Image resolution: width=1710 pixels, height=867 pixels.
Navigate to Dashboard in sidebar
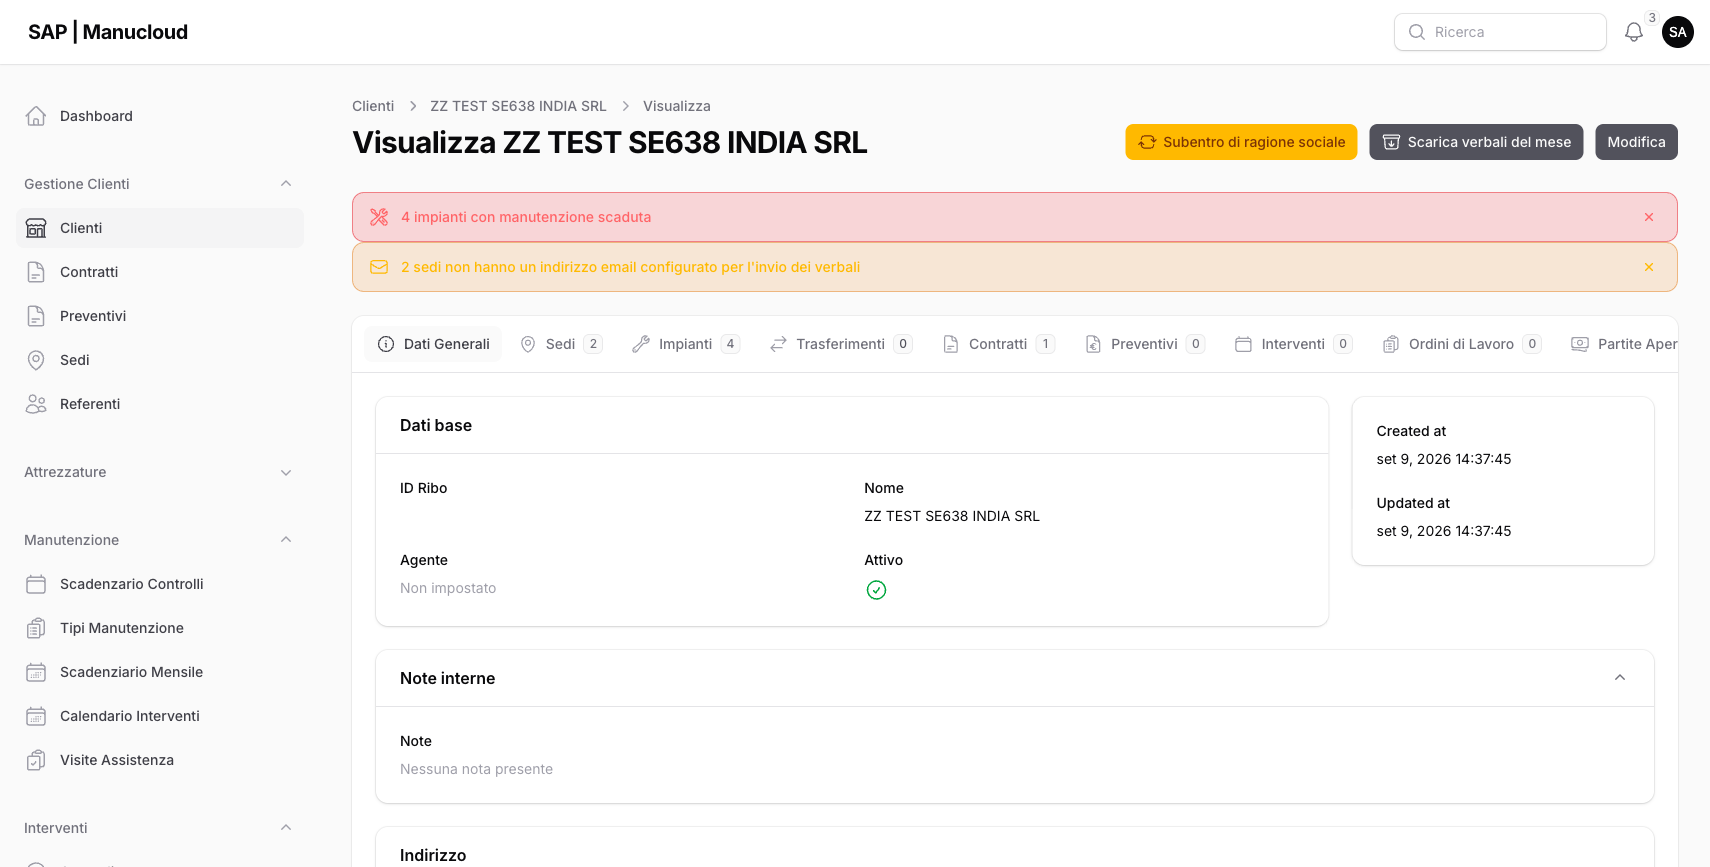pyautogui.click(x=160, y=116)
